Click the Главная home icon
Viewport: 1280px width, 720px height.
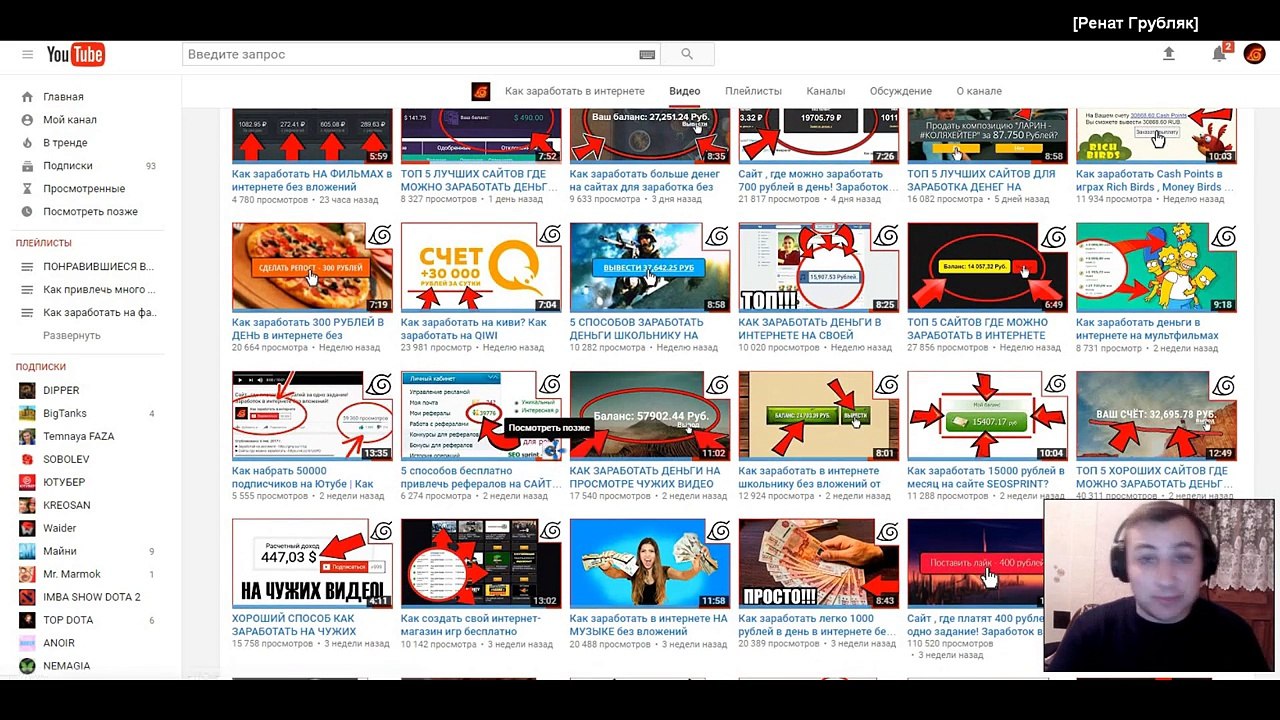click(27, 97)
